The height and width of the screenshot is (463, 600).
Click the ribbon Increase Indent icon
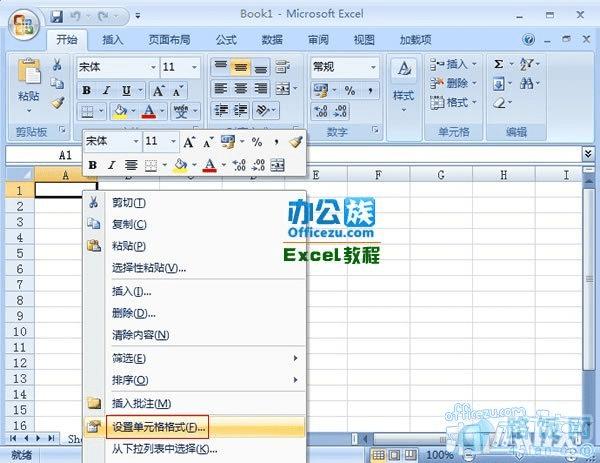[x=240, y=110]
